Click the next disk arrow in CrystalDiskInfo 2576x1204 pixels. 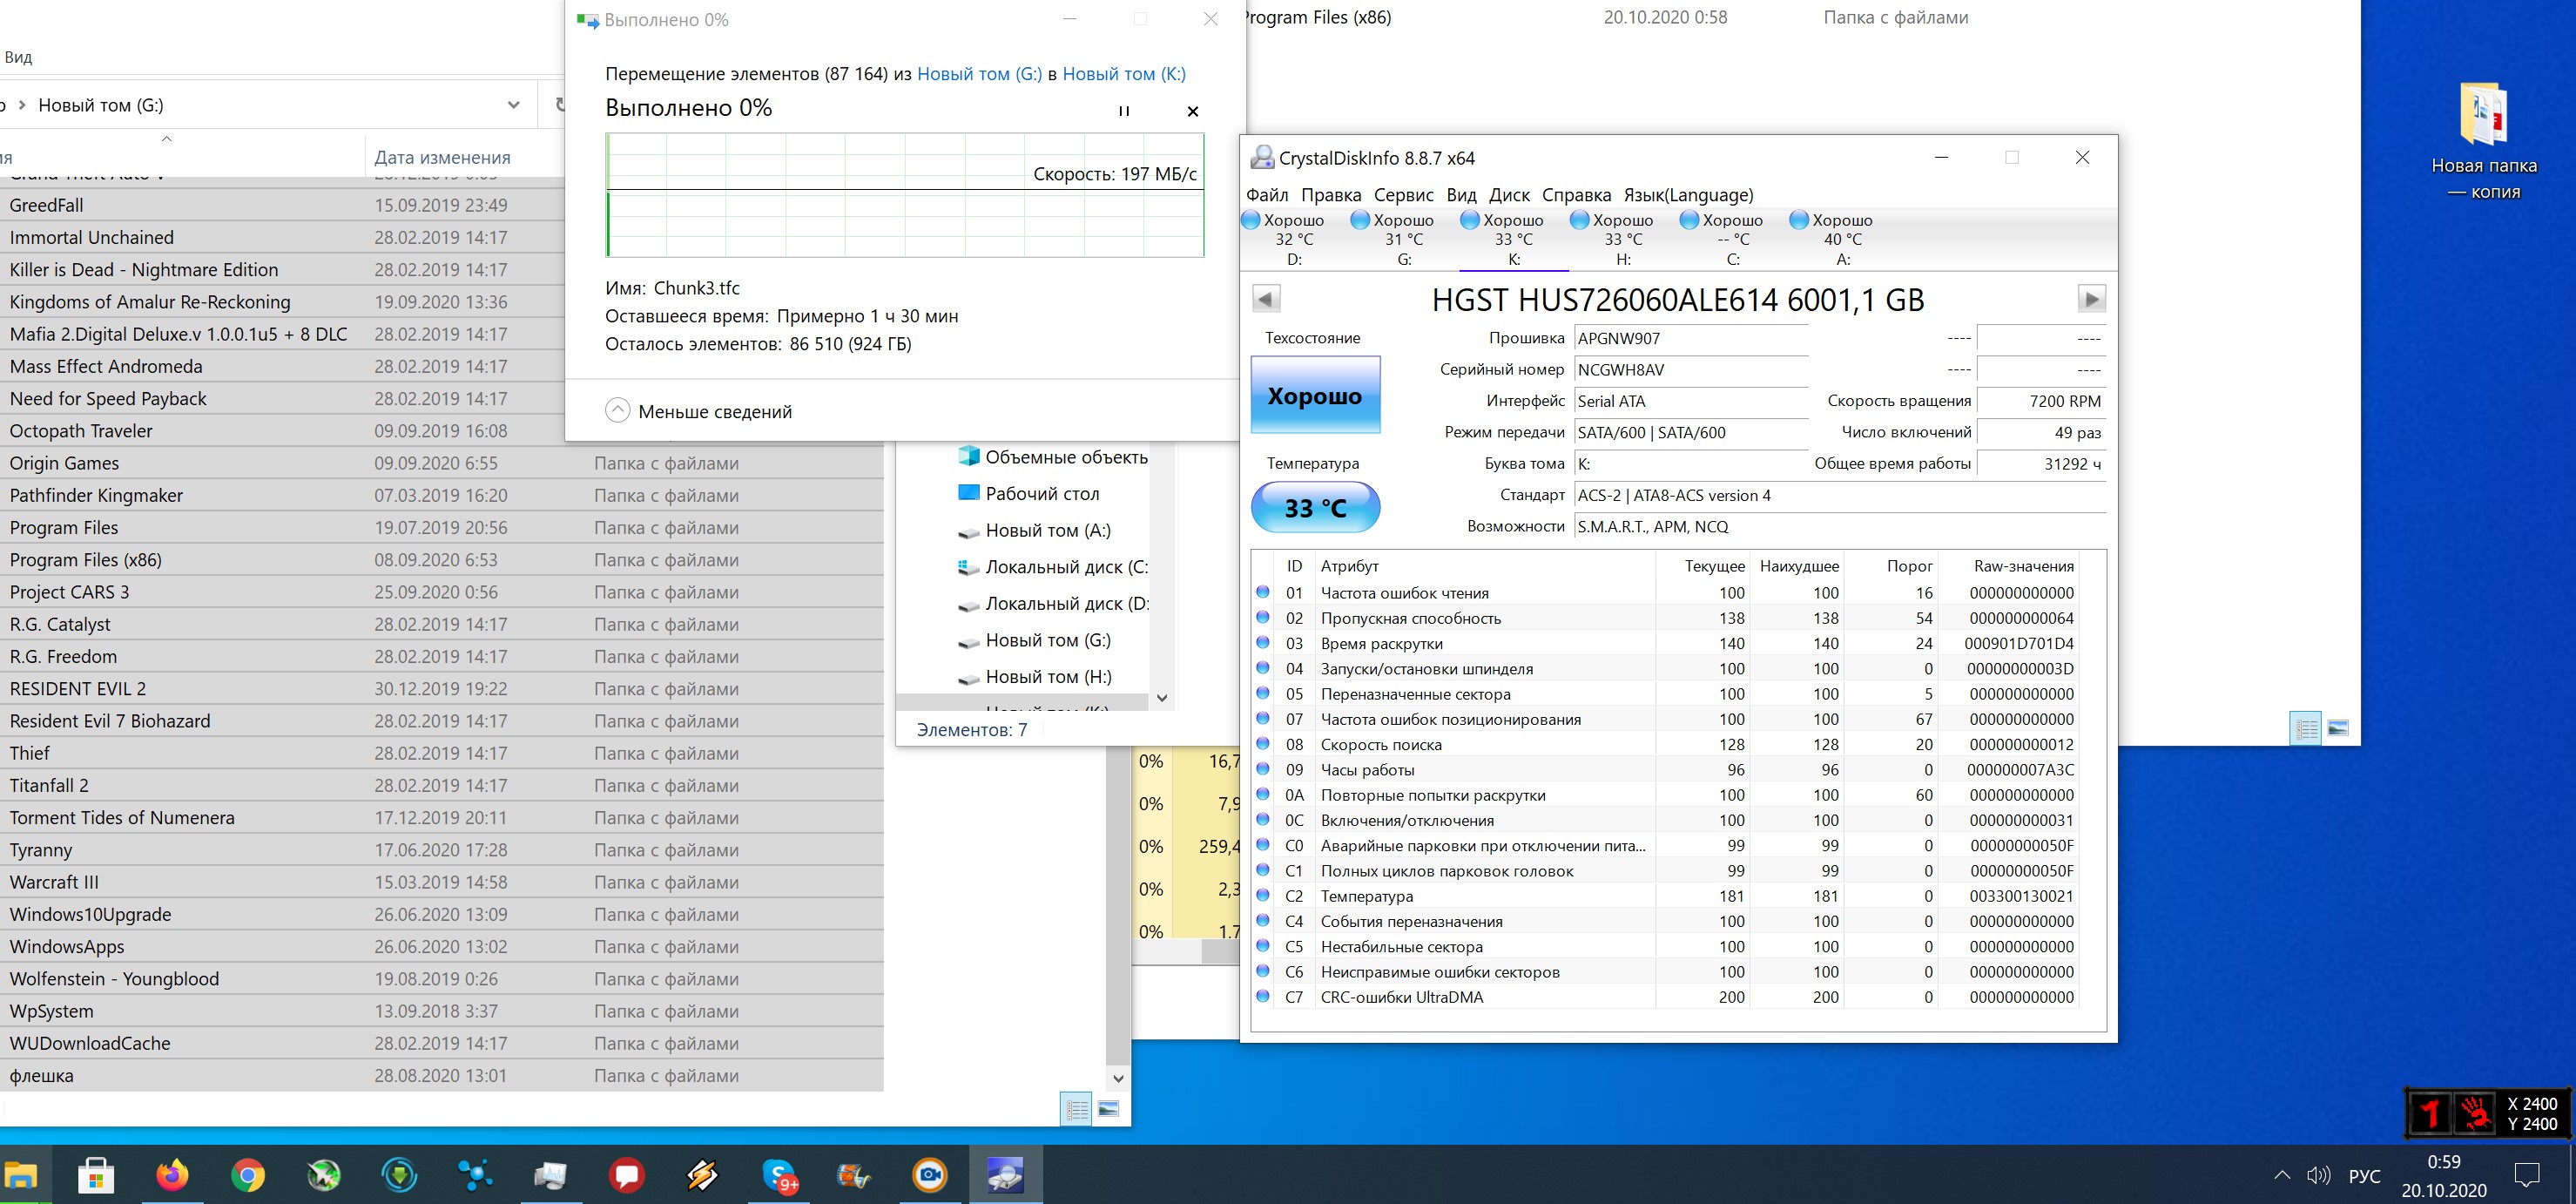(2091, 299)
